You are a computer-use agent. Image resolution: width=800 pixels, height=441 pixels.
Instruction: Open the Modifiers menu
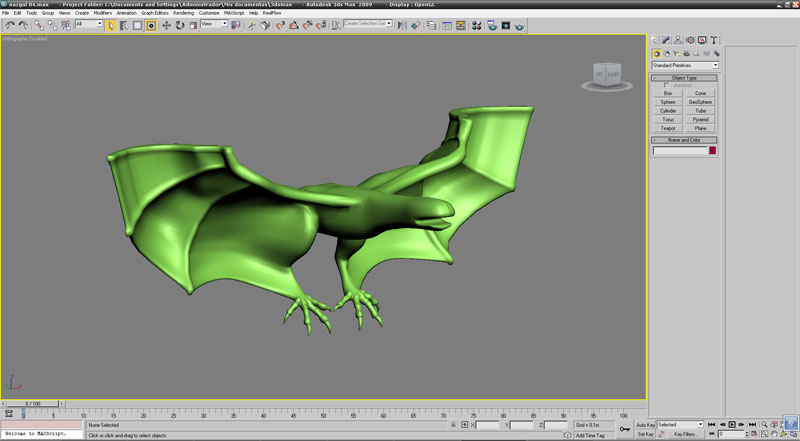pos(103,13)
